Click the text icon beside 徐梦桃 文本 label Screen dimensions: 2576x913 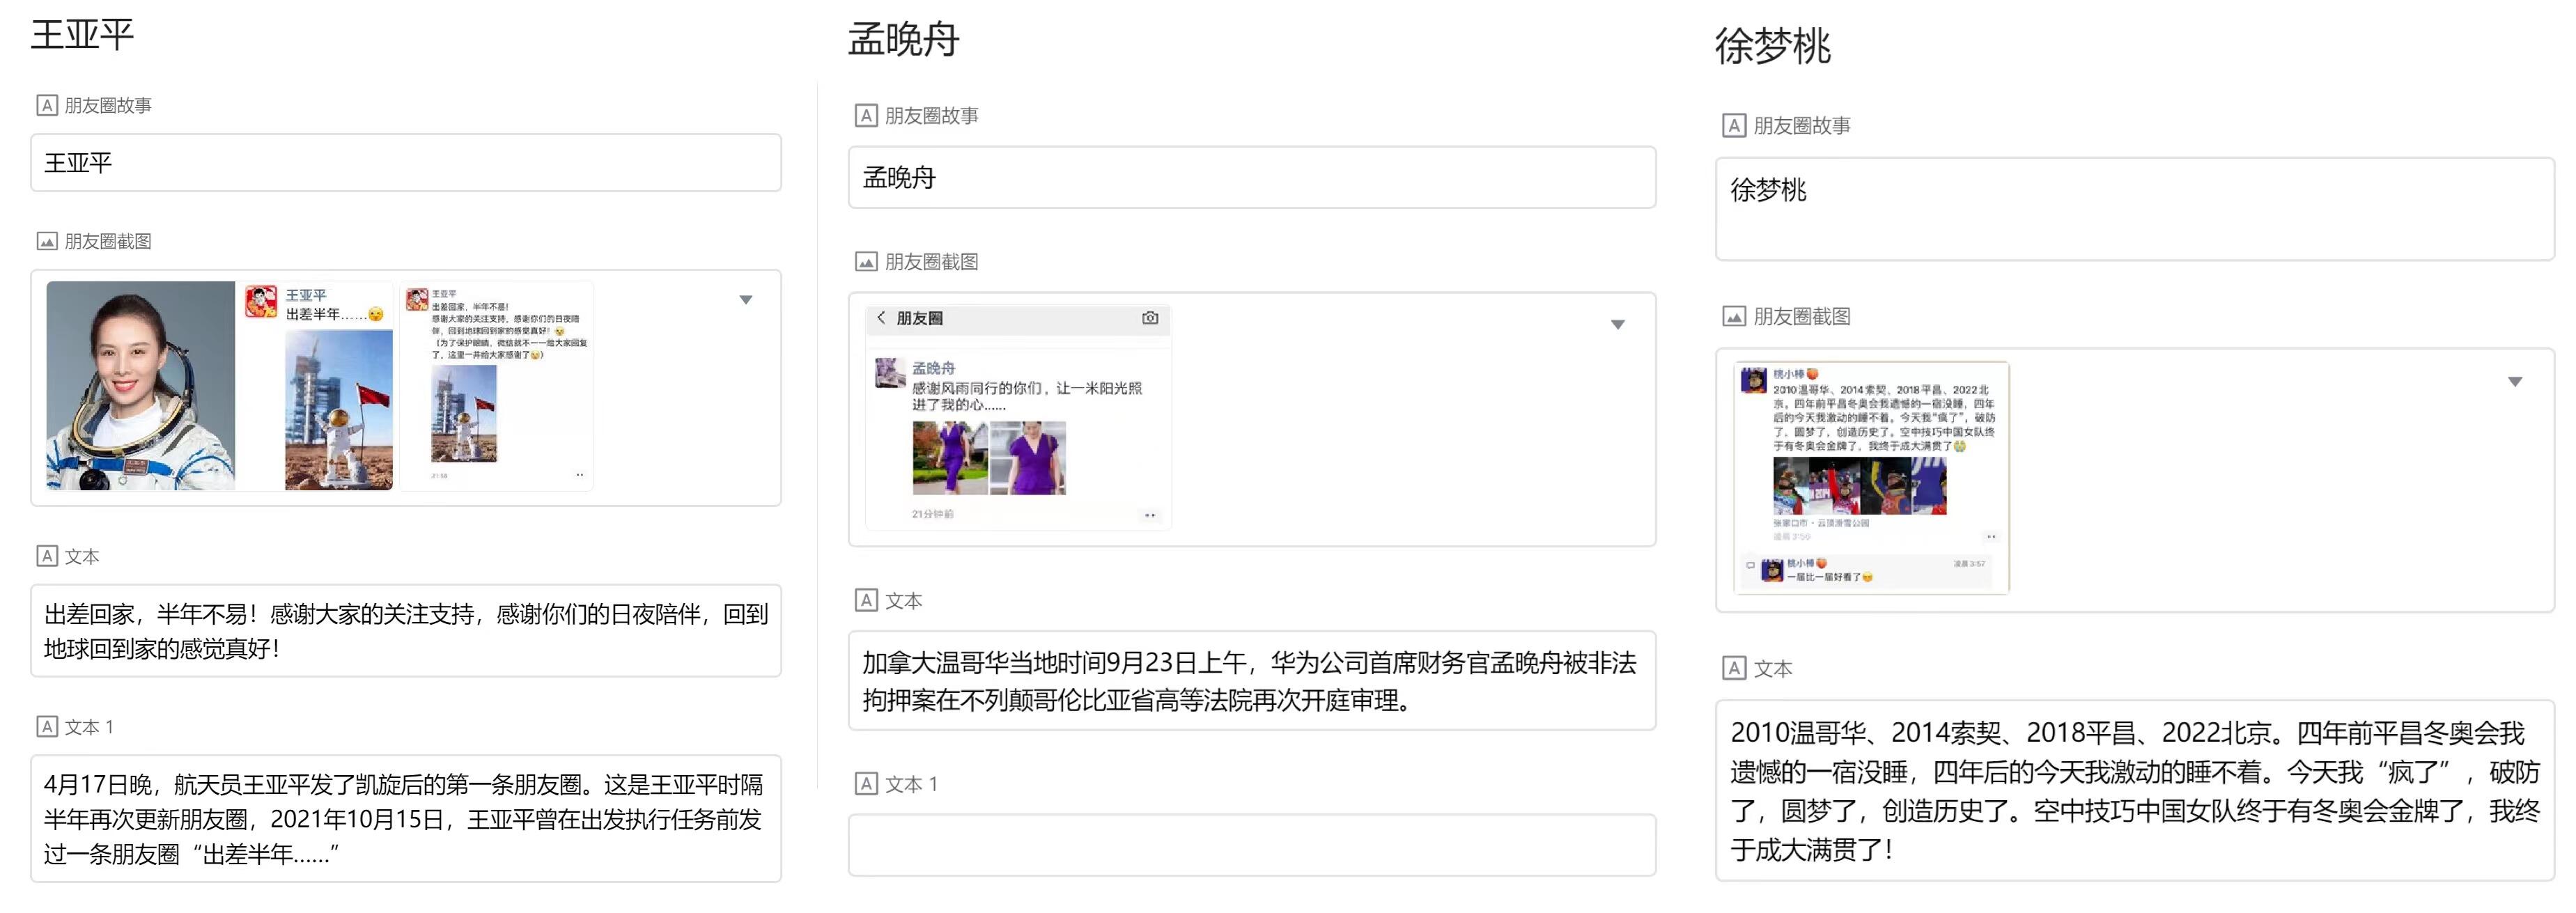point(1734,669)
